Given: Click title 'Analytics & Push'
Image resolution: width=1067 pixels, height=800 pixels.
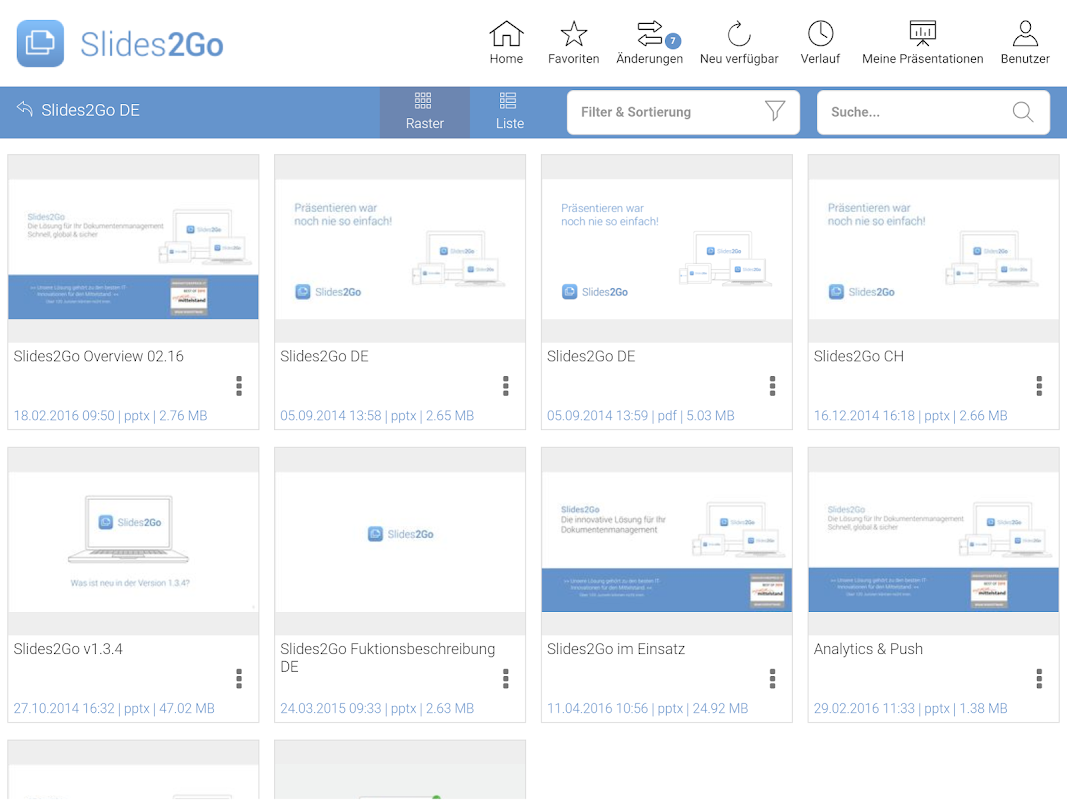Looking at the screenshot, I should [868, 649].
